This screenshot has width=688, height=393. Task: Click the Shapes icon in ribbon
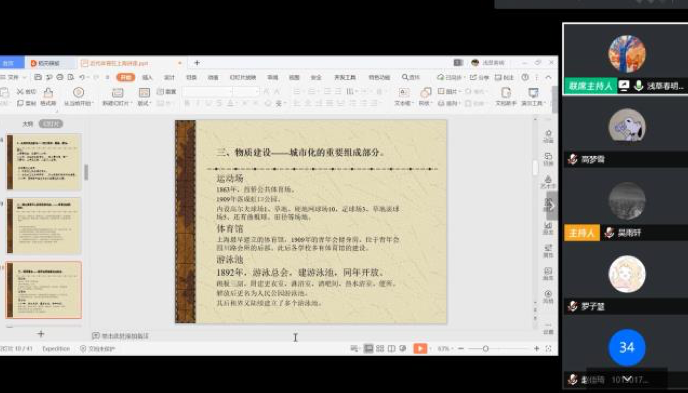pyautogui.click(x=425, y=93)
